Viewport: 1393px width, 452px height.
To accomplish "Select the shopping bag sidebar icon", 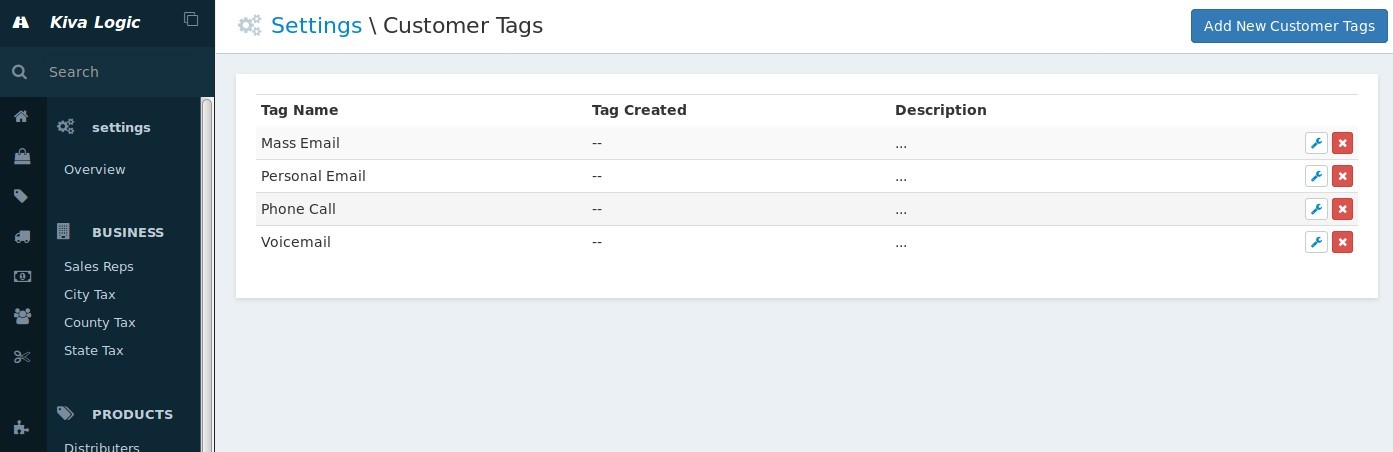I will (20, 156).
